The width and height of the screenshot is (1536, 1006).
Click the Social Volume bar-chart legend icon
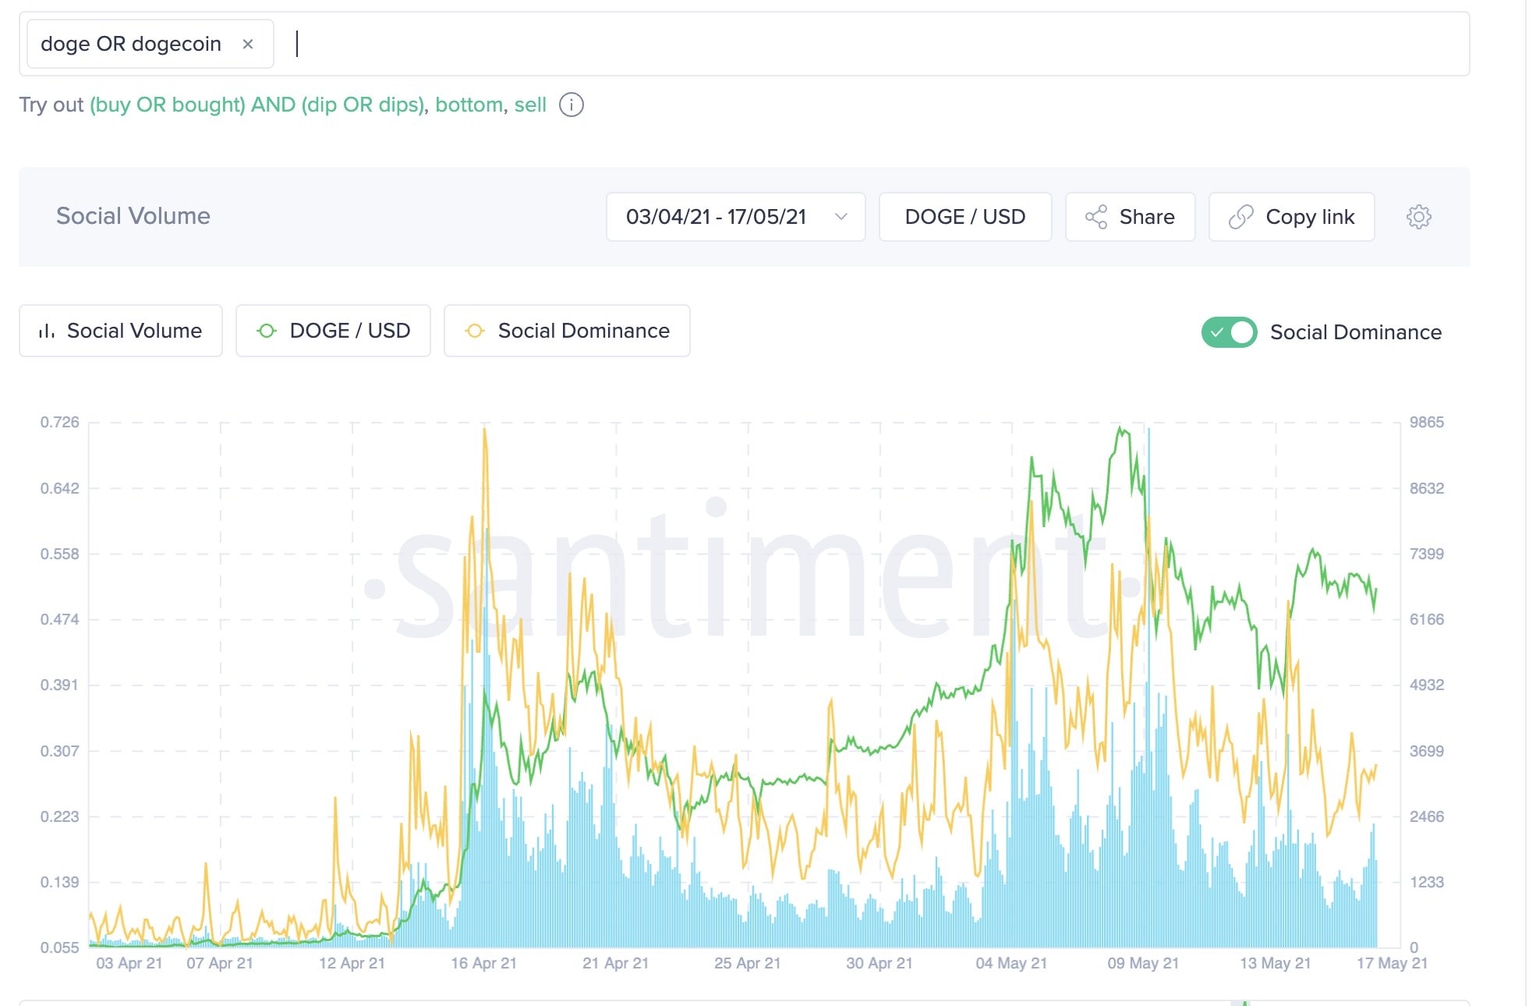click(45, 330)
